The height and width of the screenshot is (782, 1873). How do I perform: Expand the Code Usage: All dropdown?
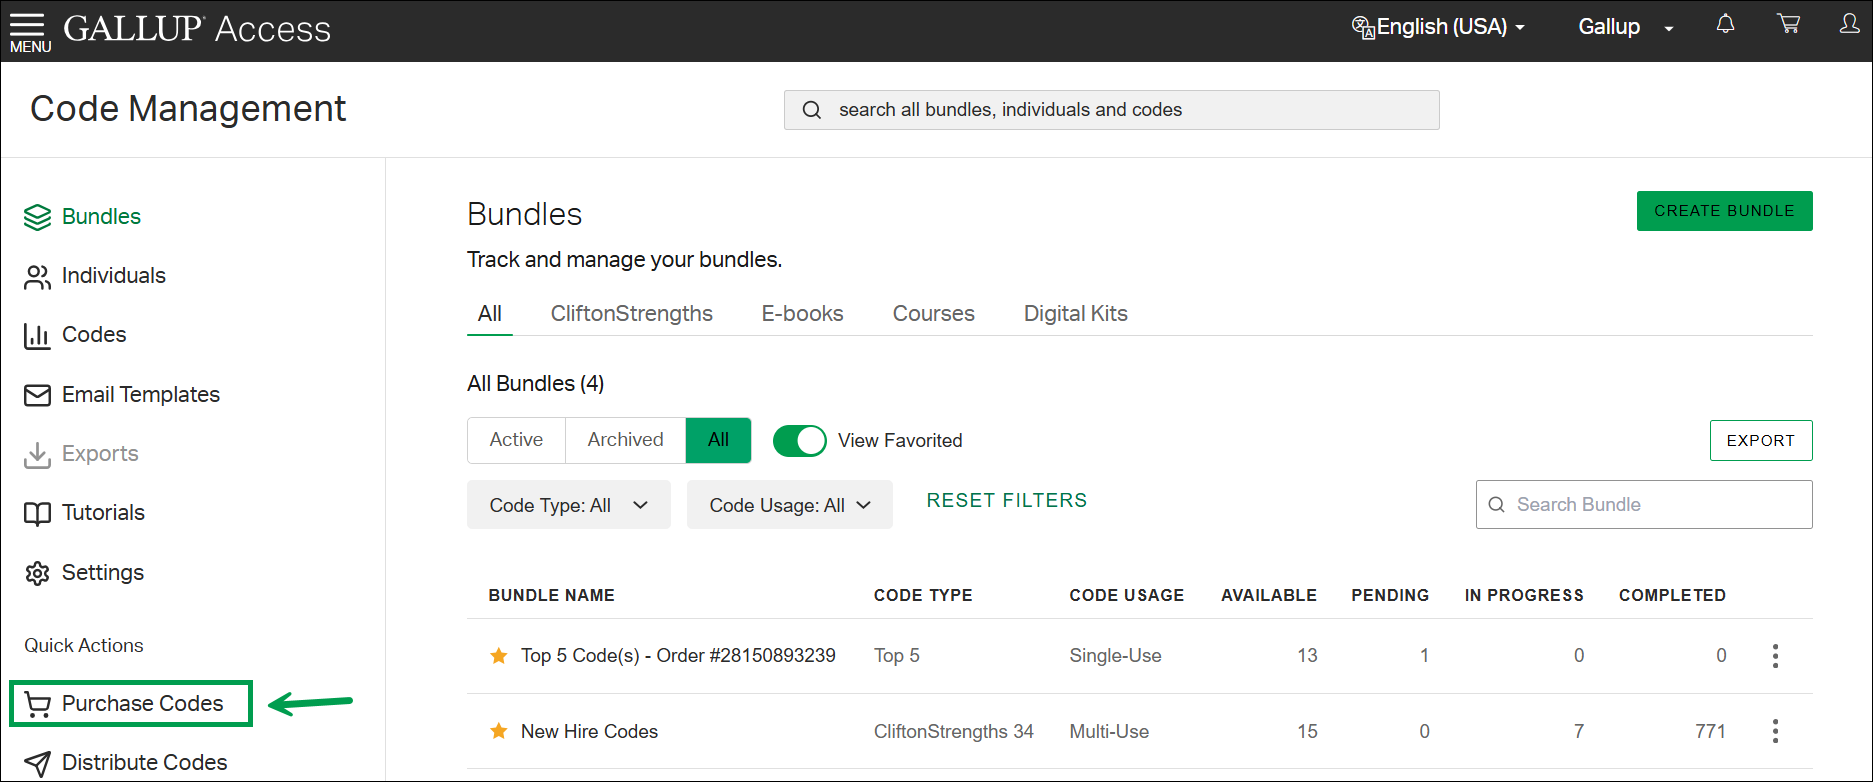[790, 505]
